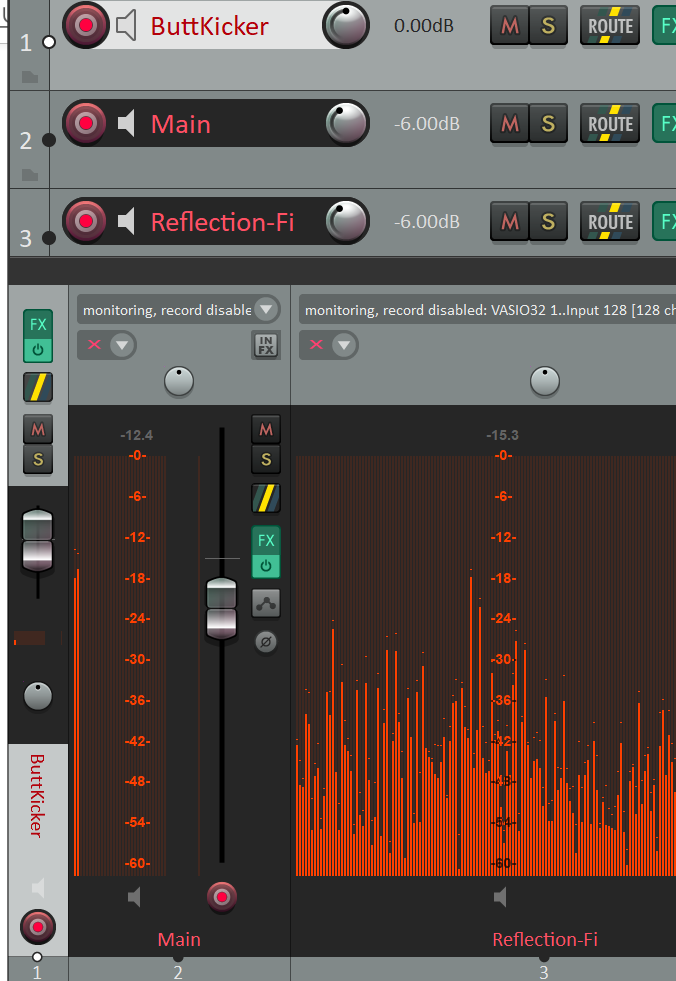Click Main mixer volume fader
This screenshot has height=981, width=676.
pyautogui.click(x=222, y=608)
